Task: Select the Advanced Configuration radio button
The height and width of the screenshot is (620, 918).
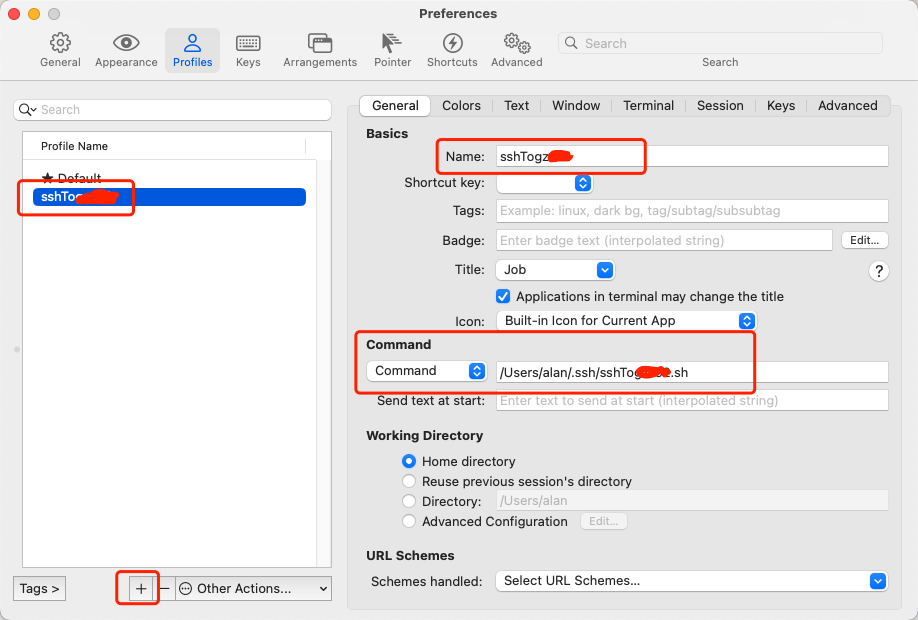Action: pos(409,522)
